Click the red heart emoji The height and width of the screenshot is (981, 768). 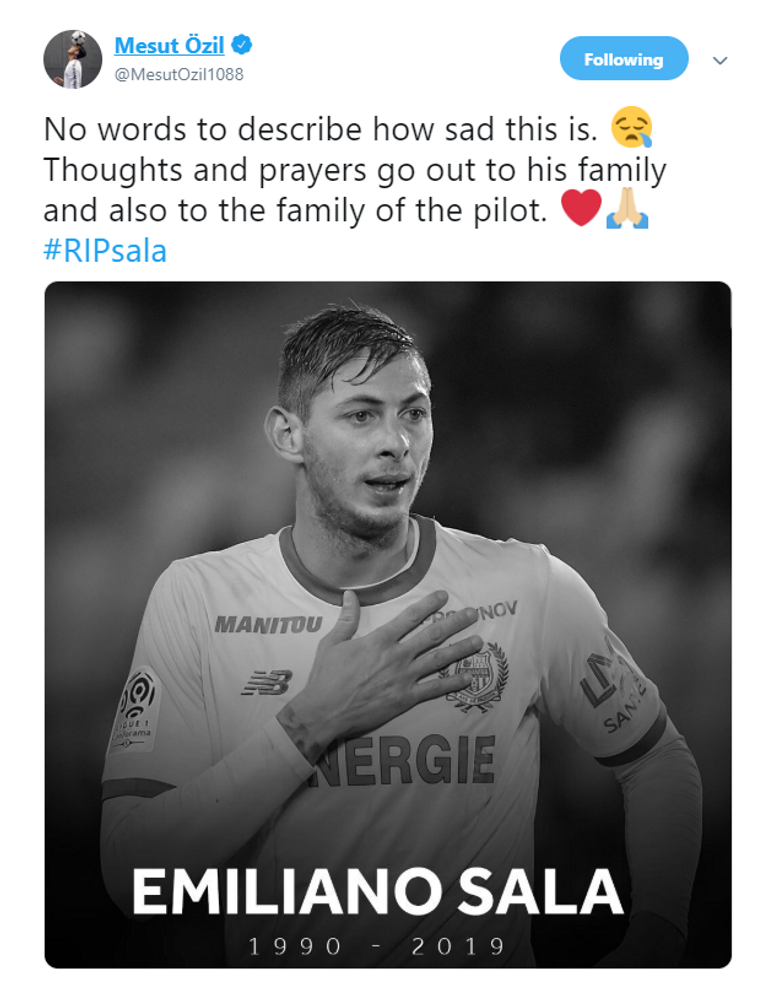coord(581,208)
